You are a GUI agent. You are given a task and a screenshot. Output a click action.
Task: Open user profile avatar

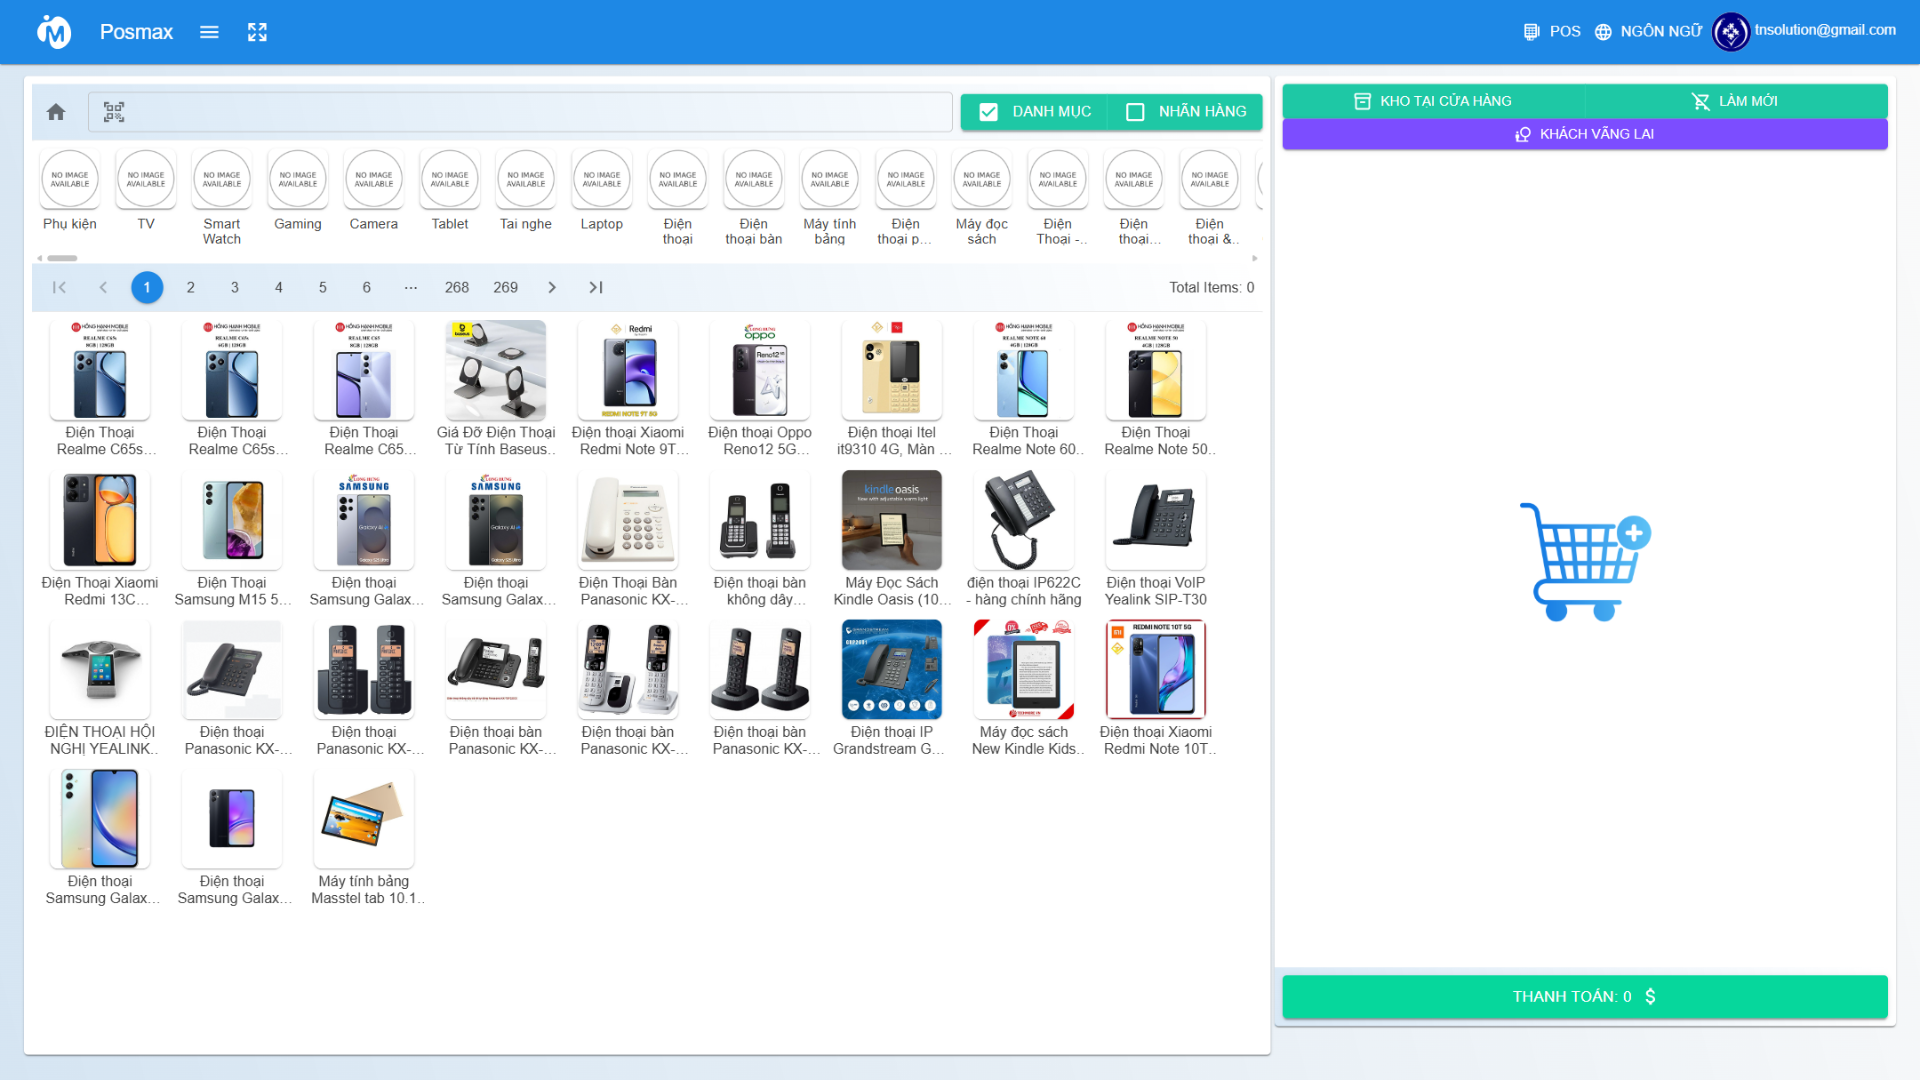coord(1730,32)
